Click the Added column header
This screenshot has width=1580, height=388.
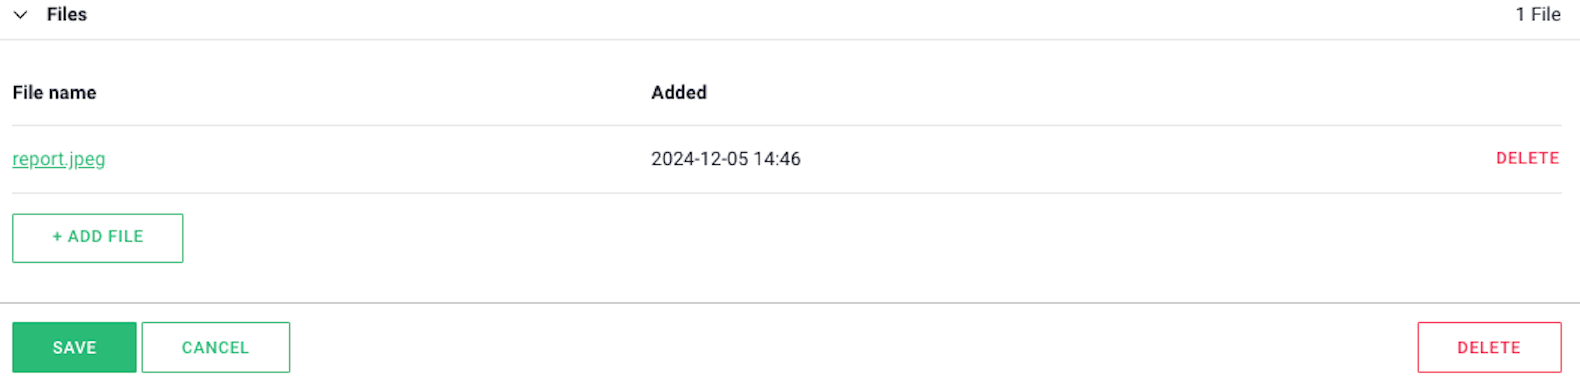pos(679,92)
